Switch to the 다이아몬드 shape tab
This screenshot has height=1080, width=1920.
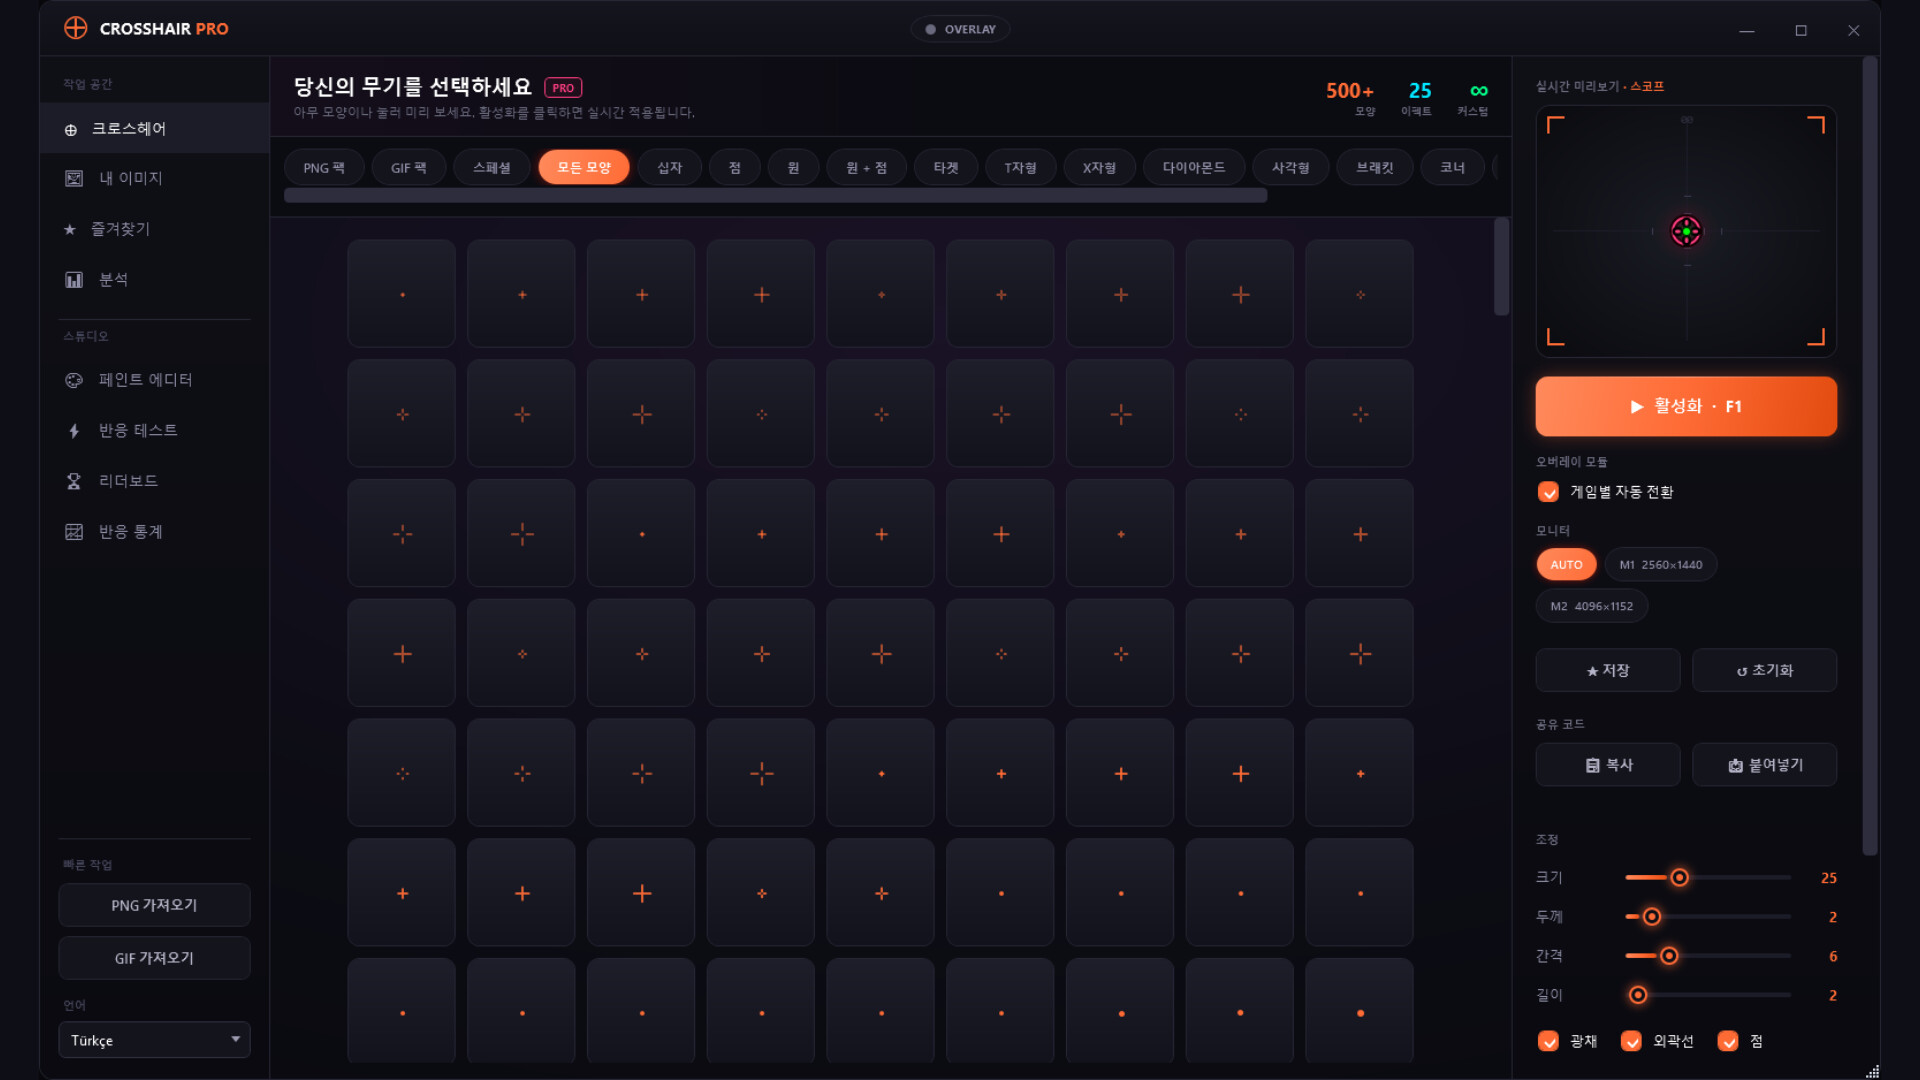1193,168
